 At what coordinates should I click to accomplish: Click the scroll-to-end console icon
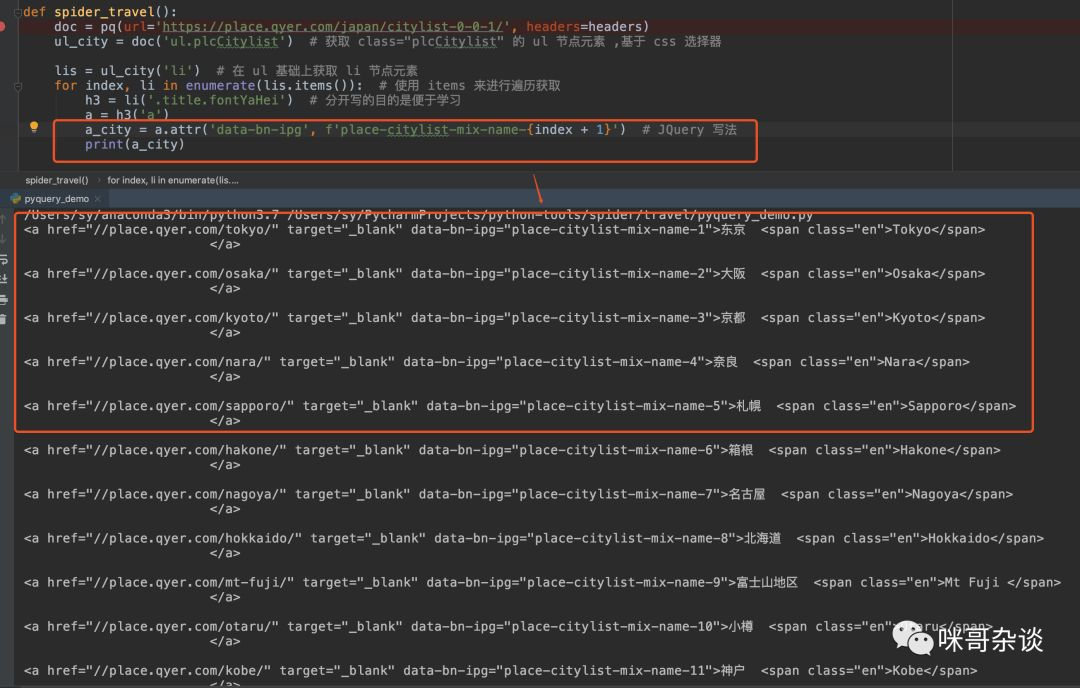click(3, 279)
